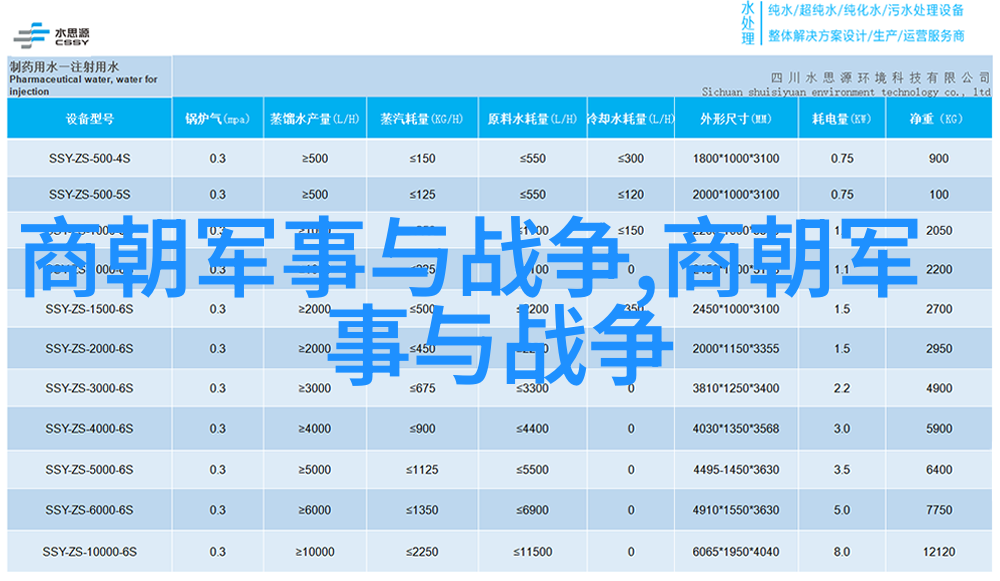
Task: Click the 净重(KG) column header
Action: pos(937,119)
